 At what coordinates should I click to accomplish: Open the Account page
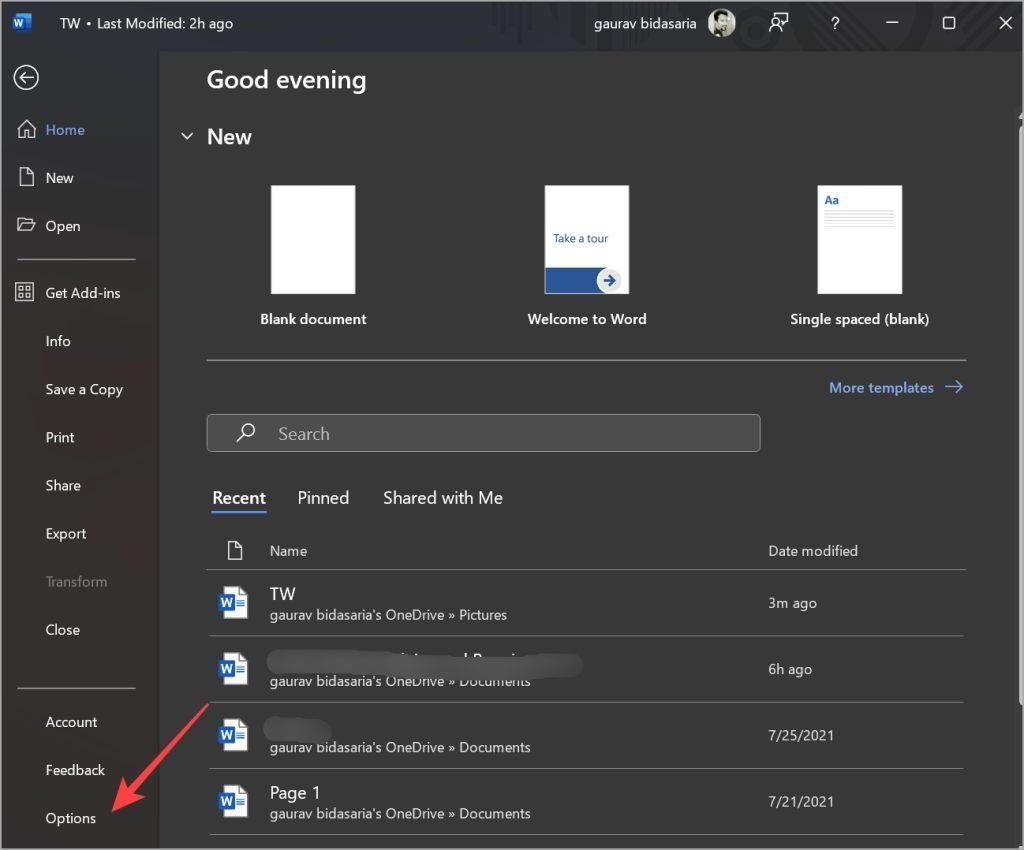click(x=71, y=721)
